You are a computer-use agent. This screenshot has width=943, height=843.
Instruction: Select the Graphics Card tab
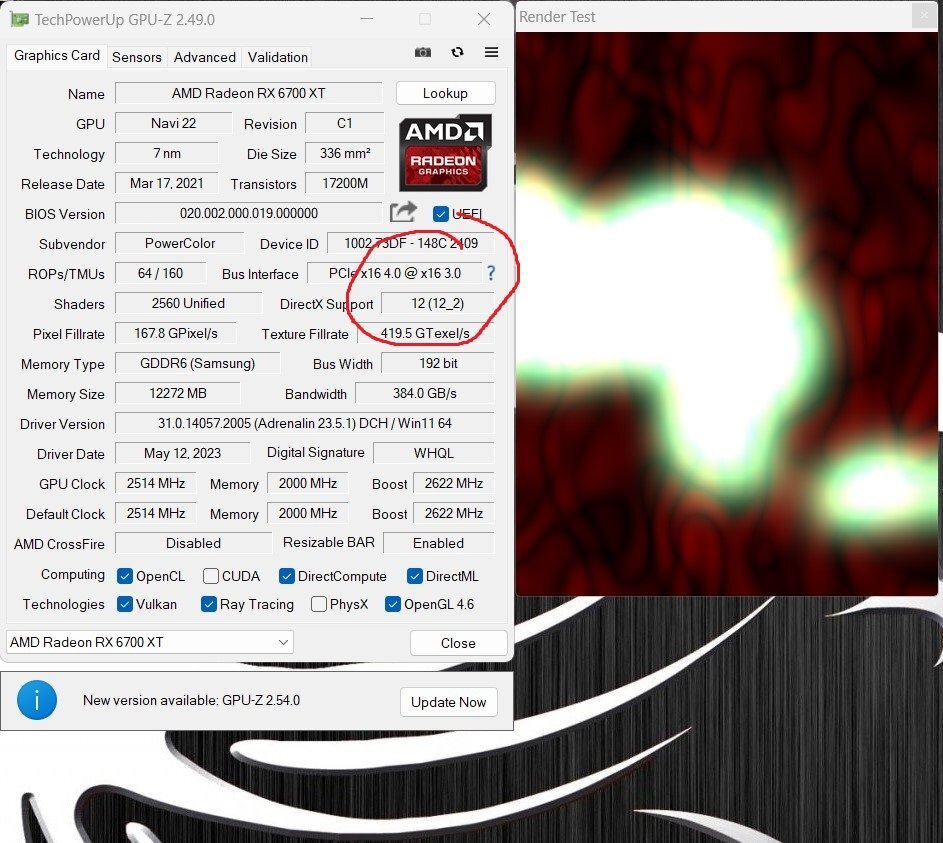coord(57,56)
